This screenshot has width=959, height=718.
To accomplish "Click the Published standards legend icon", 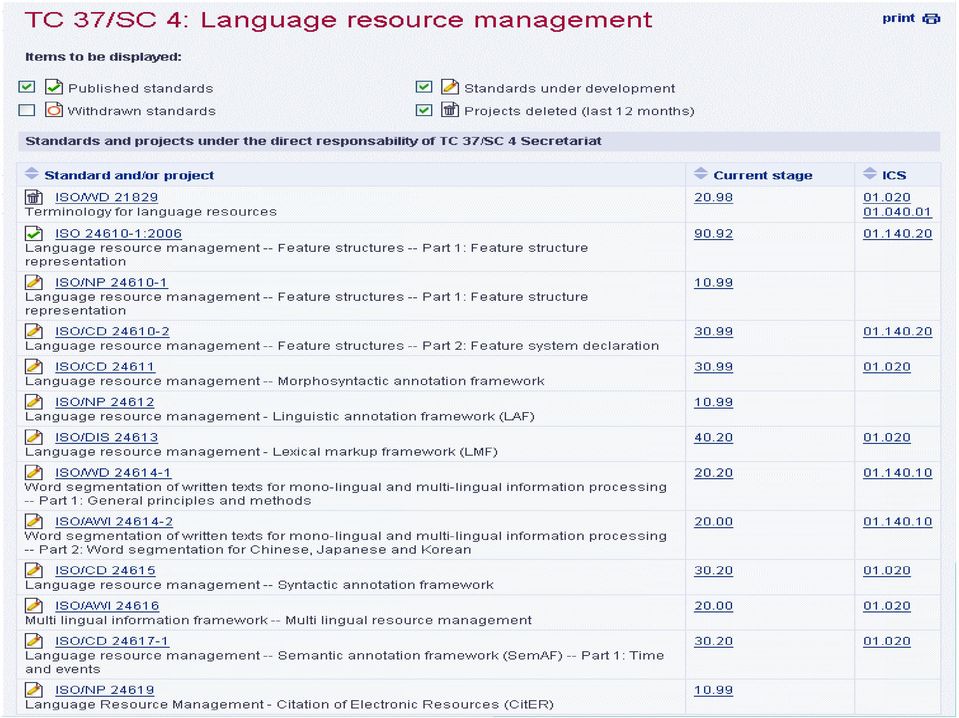I will tap(54, 87).
